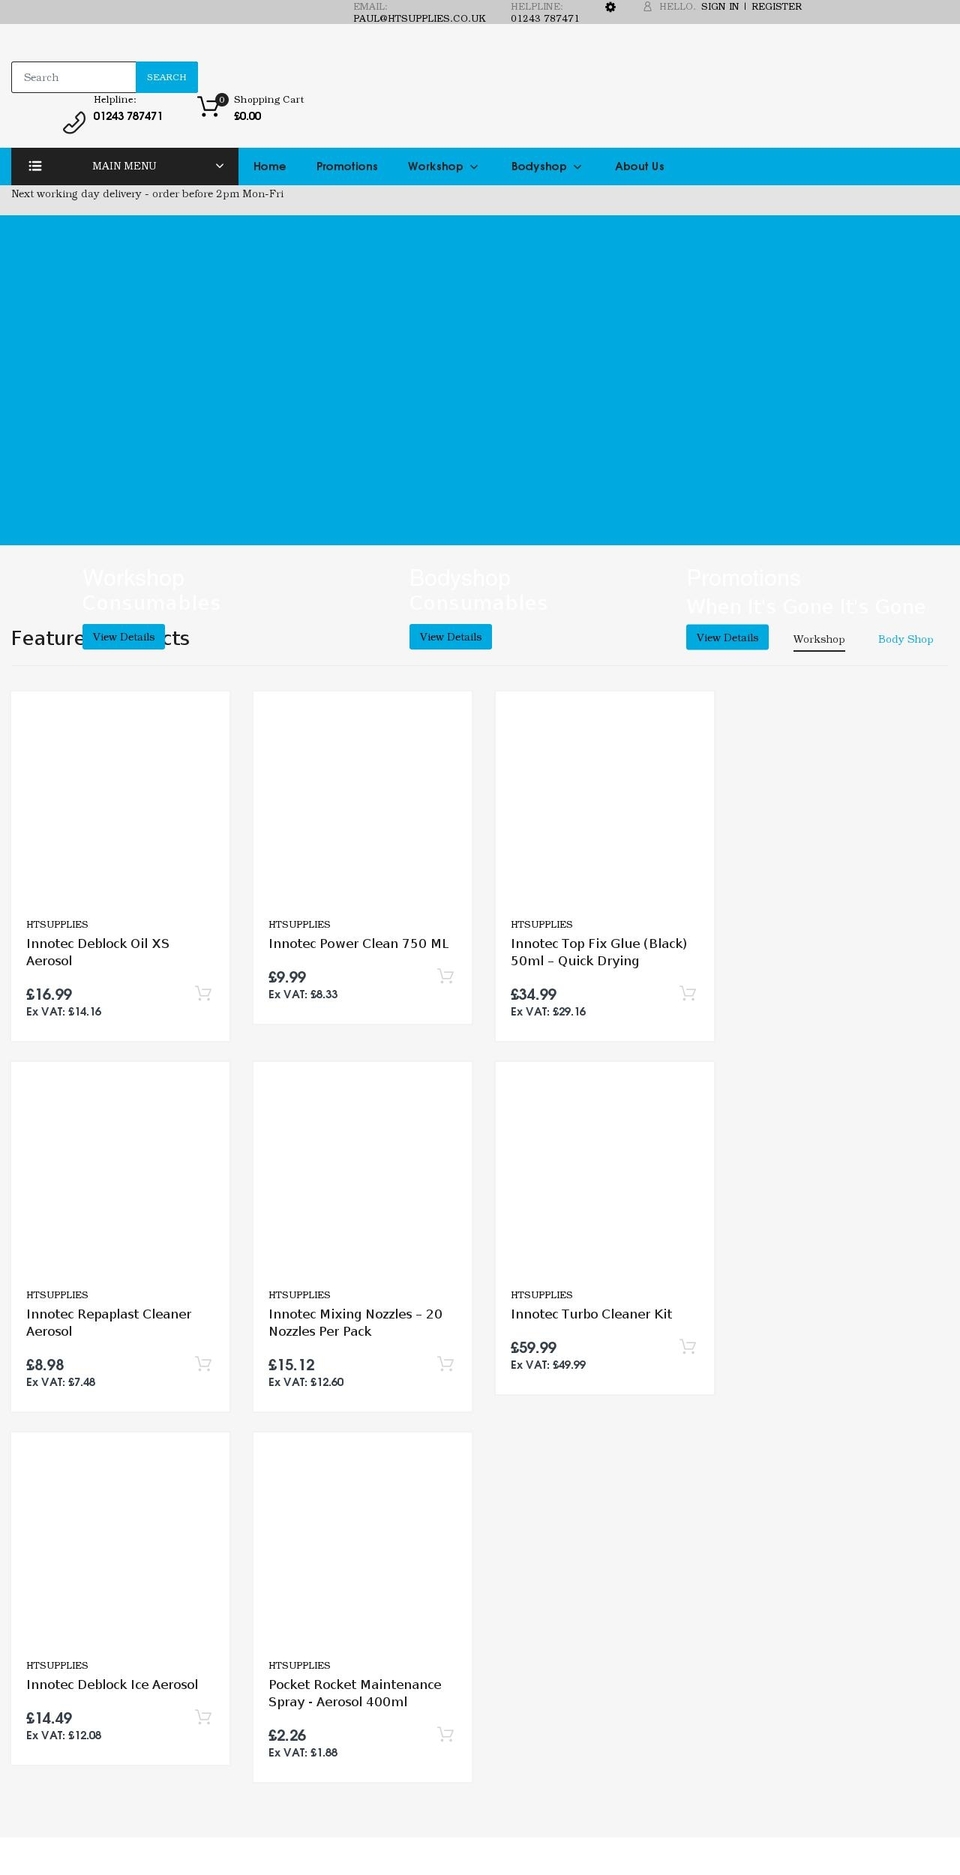Click the settings gear icon in top bar
Image resolution: width=960 pixels, height=1875 pixels.
click(x=610, y=7)
